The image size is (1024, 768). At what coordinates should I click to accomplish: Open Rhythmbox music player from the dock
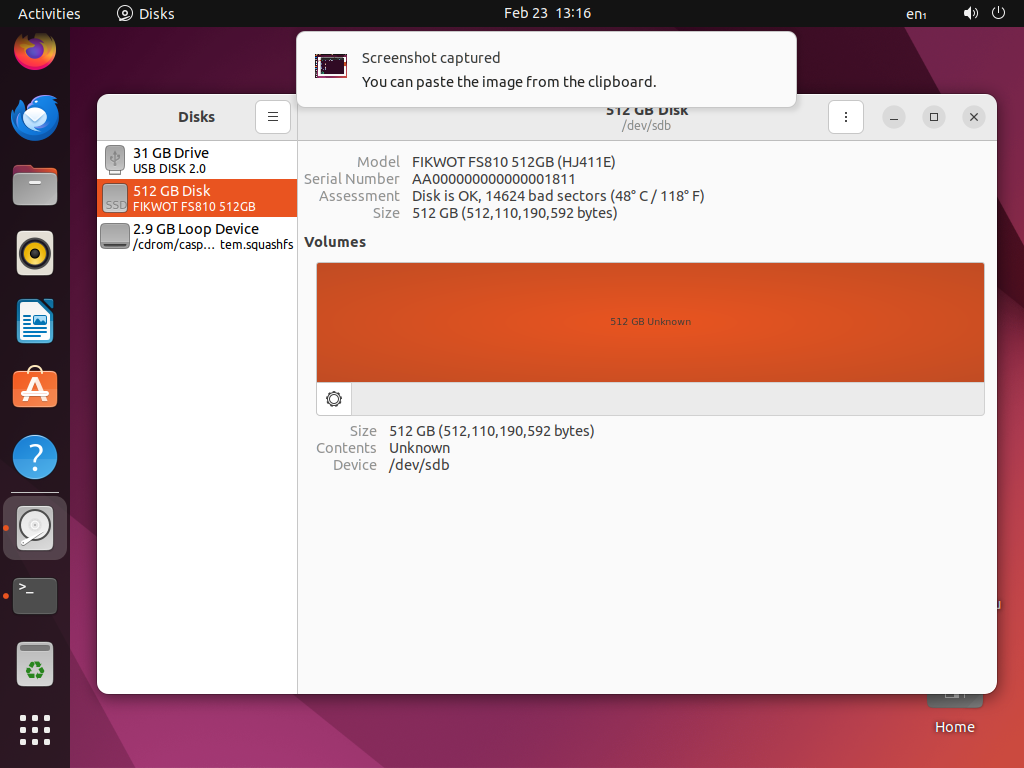point(35,253)
